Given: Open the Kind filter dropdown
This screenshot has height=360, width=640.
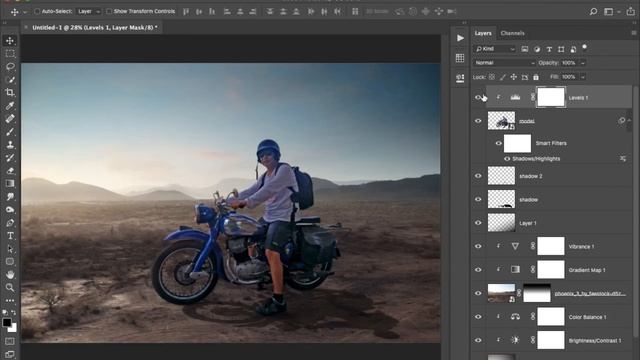Looking at the screenshot, I should tap(495, 49).
